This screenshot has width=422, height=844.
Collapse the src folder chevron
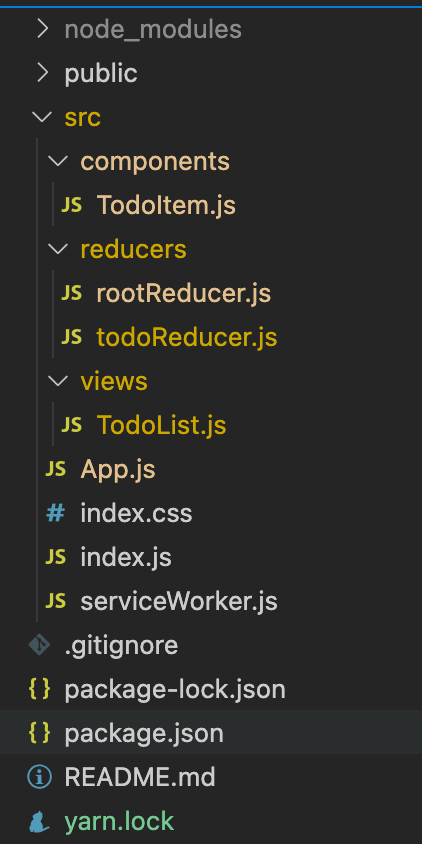42,117
